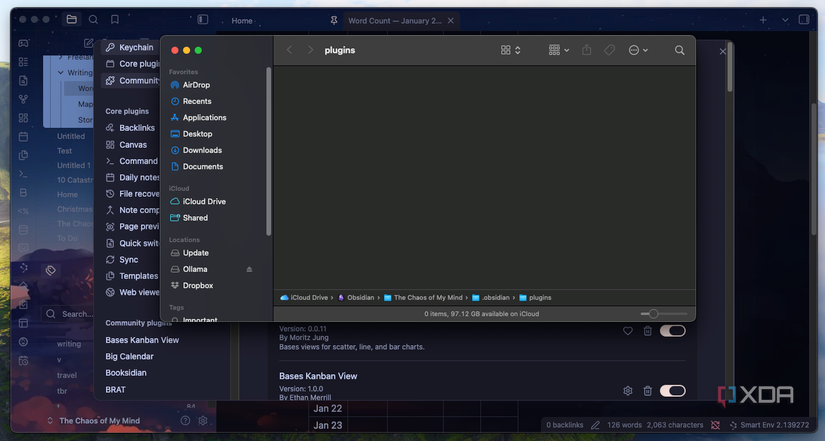825x441 pixels.
Task: Open Community plugins settings section
Action: (132, 81)
